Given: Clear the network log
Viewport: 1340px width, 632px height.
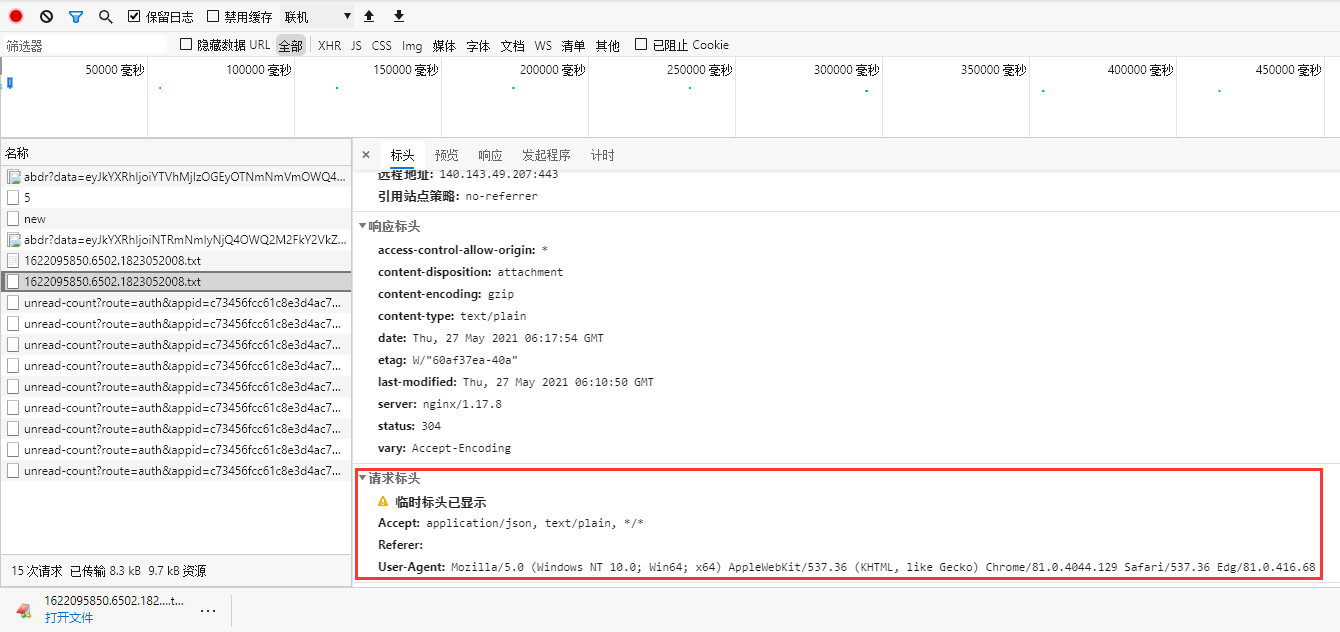Looking at the screenshot, I should point(46,17).
